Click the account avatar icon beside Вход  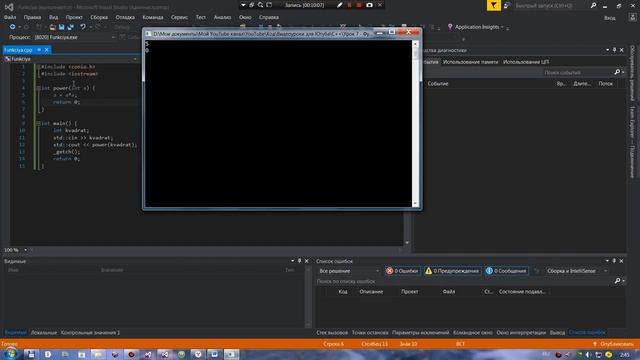pos(632,17)
